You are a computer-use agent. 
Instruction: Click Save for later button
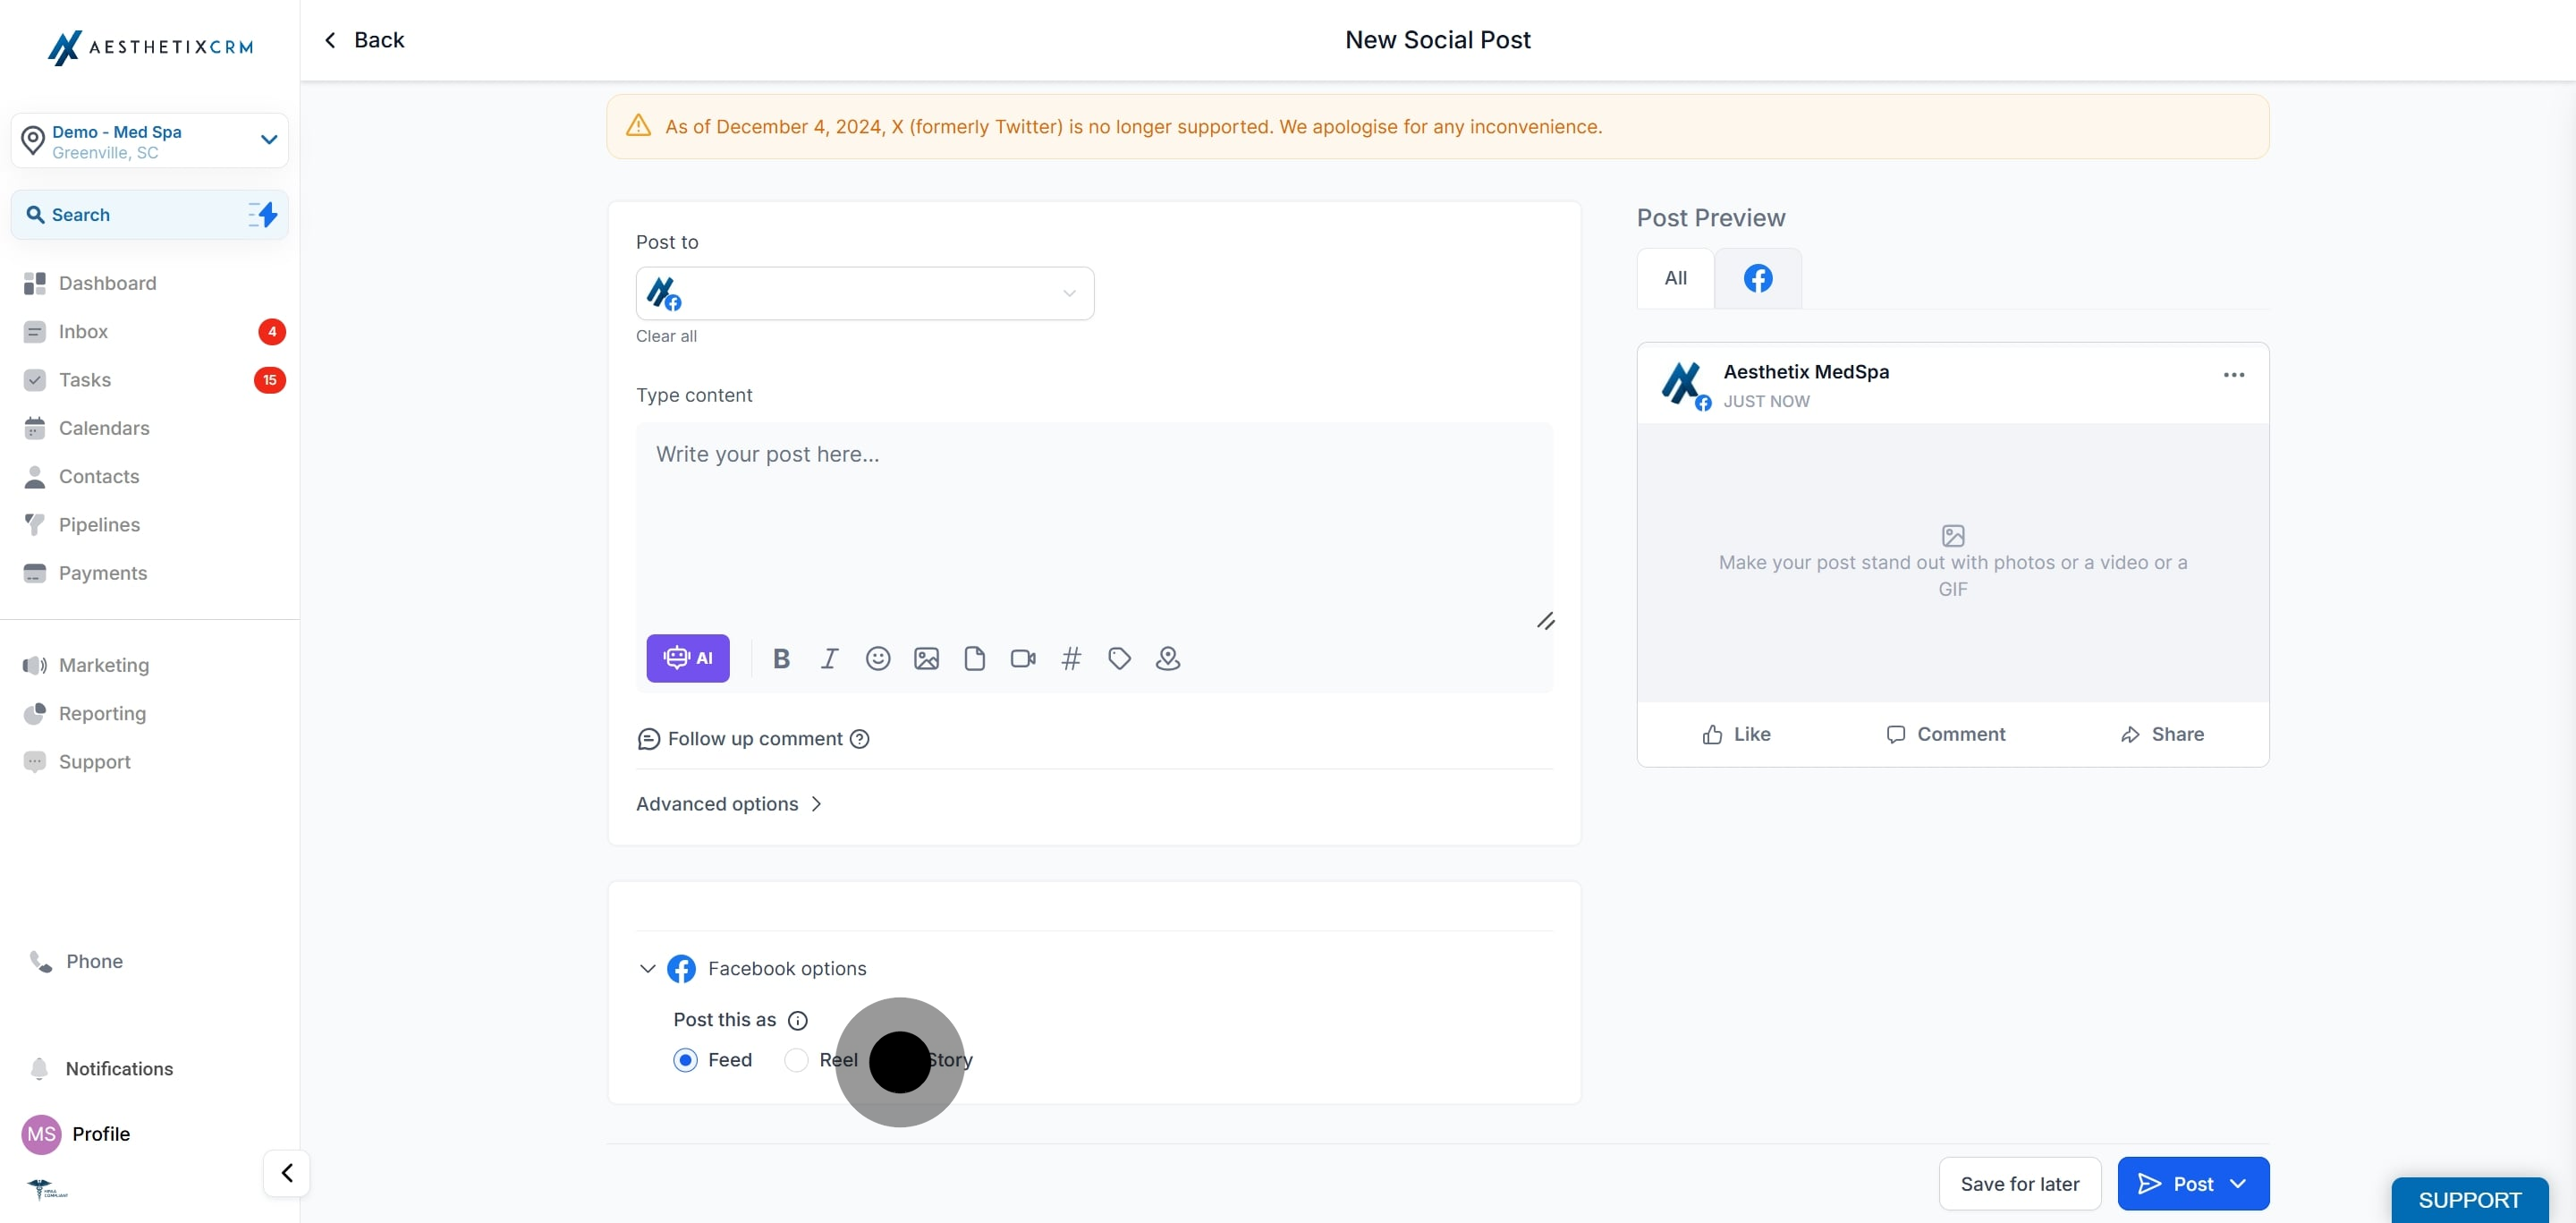pyautogui.click(x=2019, y=1183)
